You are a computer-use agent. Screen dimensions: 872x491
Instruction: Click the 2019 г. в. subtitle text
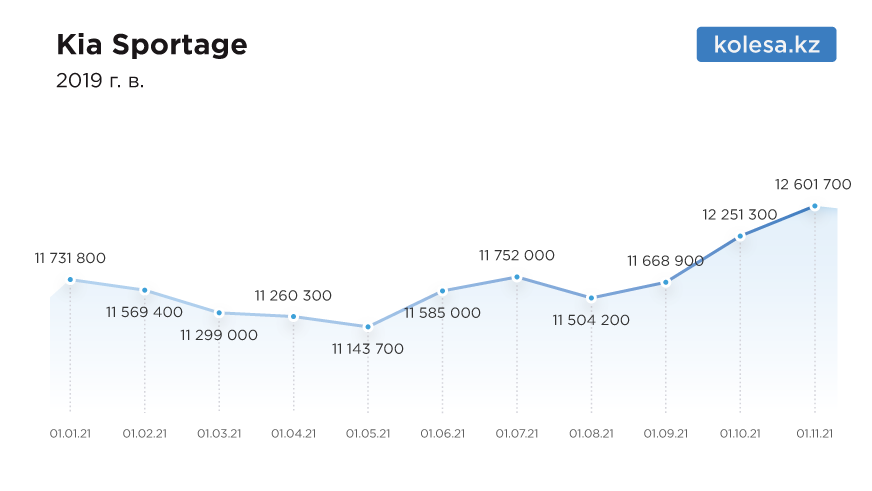(x=100, y=81)
